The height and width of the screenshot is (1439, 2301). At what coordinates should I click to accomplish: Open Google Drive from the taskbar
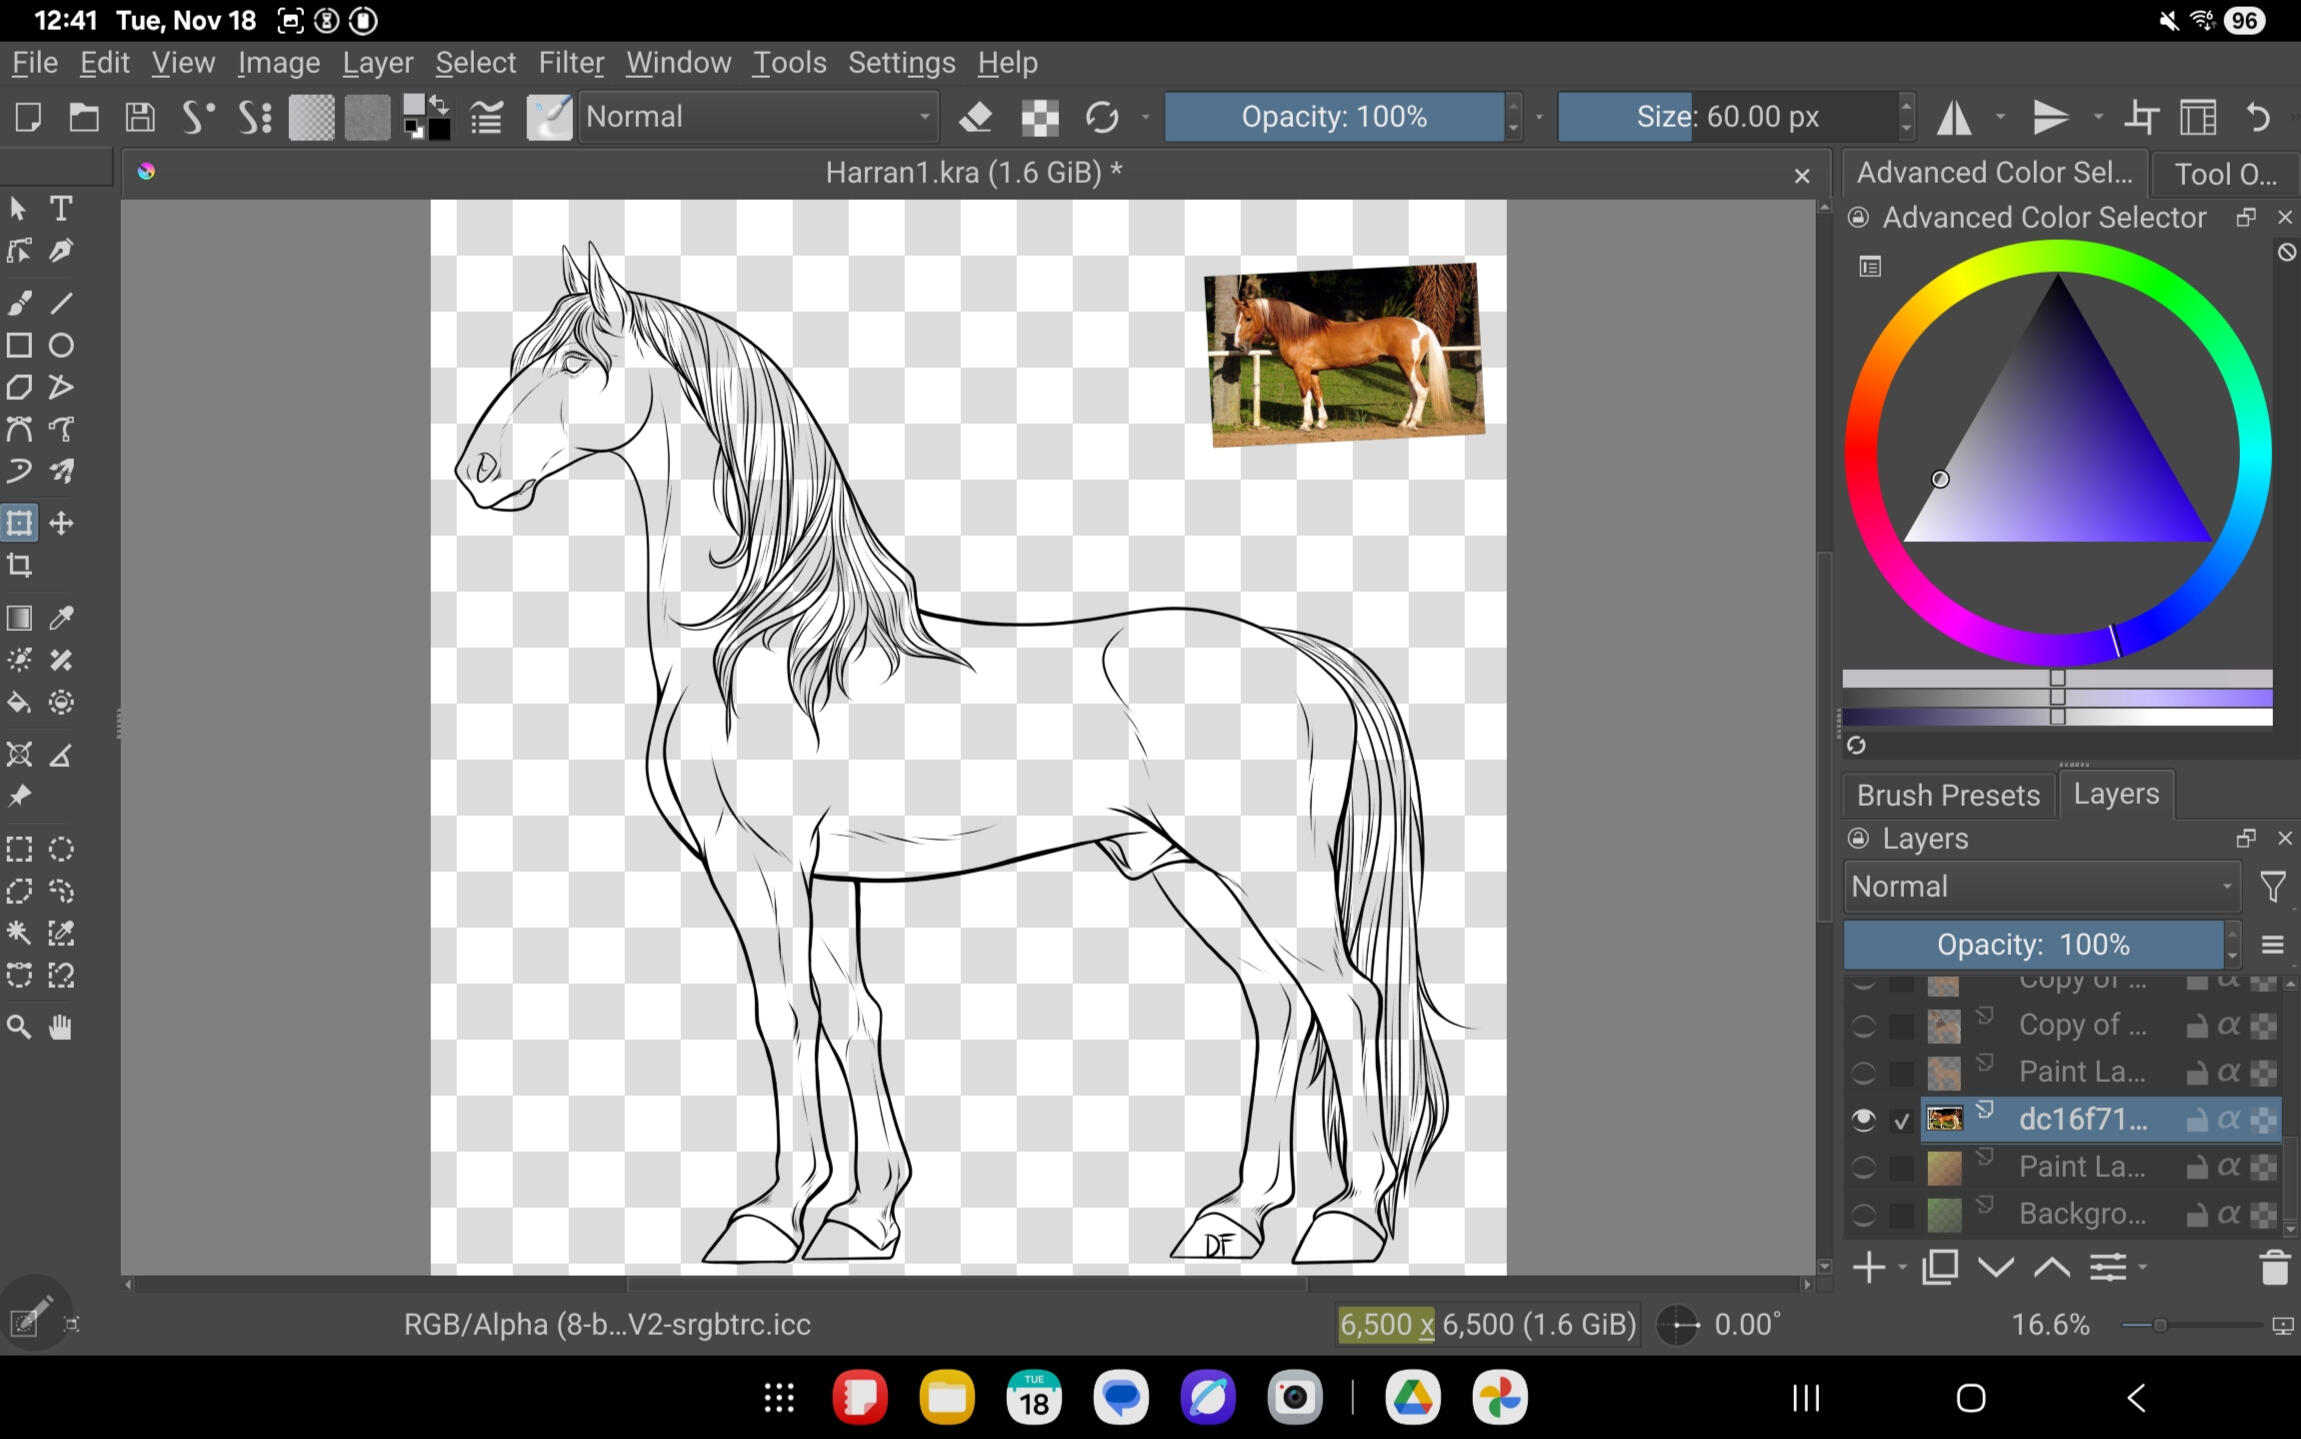[1412, 1397]
